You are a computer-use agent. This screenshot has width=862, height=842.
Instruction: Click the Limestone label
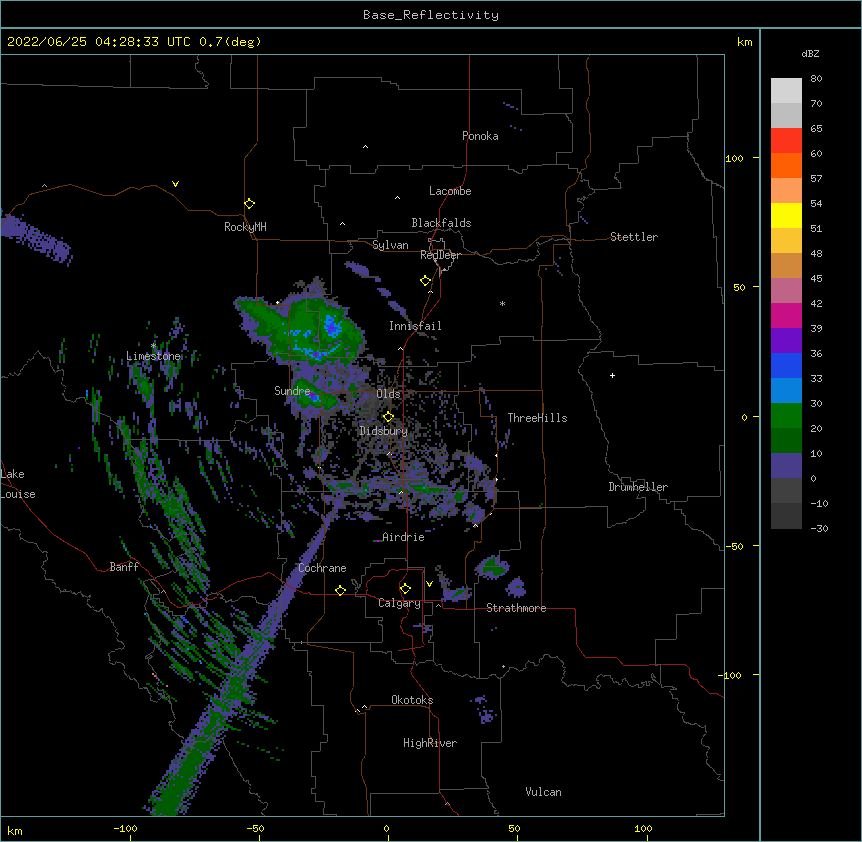tap(153, 356)
